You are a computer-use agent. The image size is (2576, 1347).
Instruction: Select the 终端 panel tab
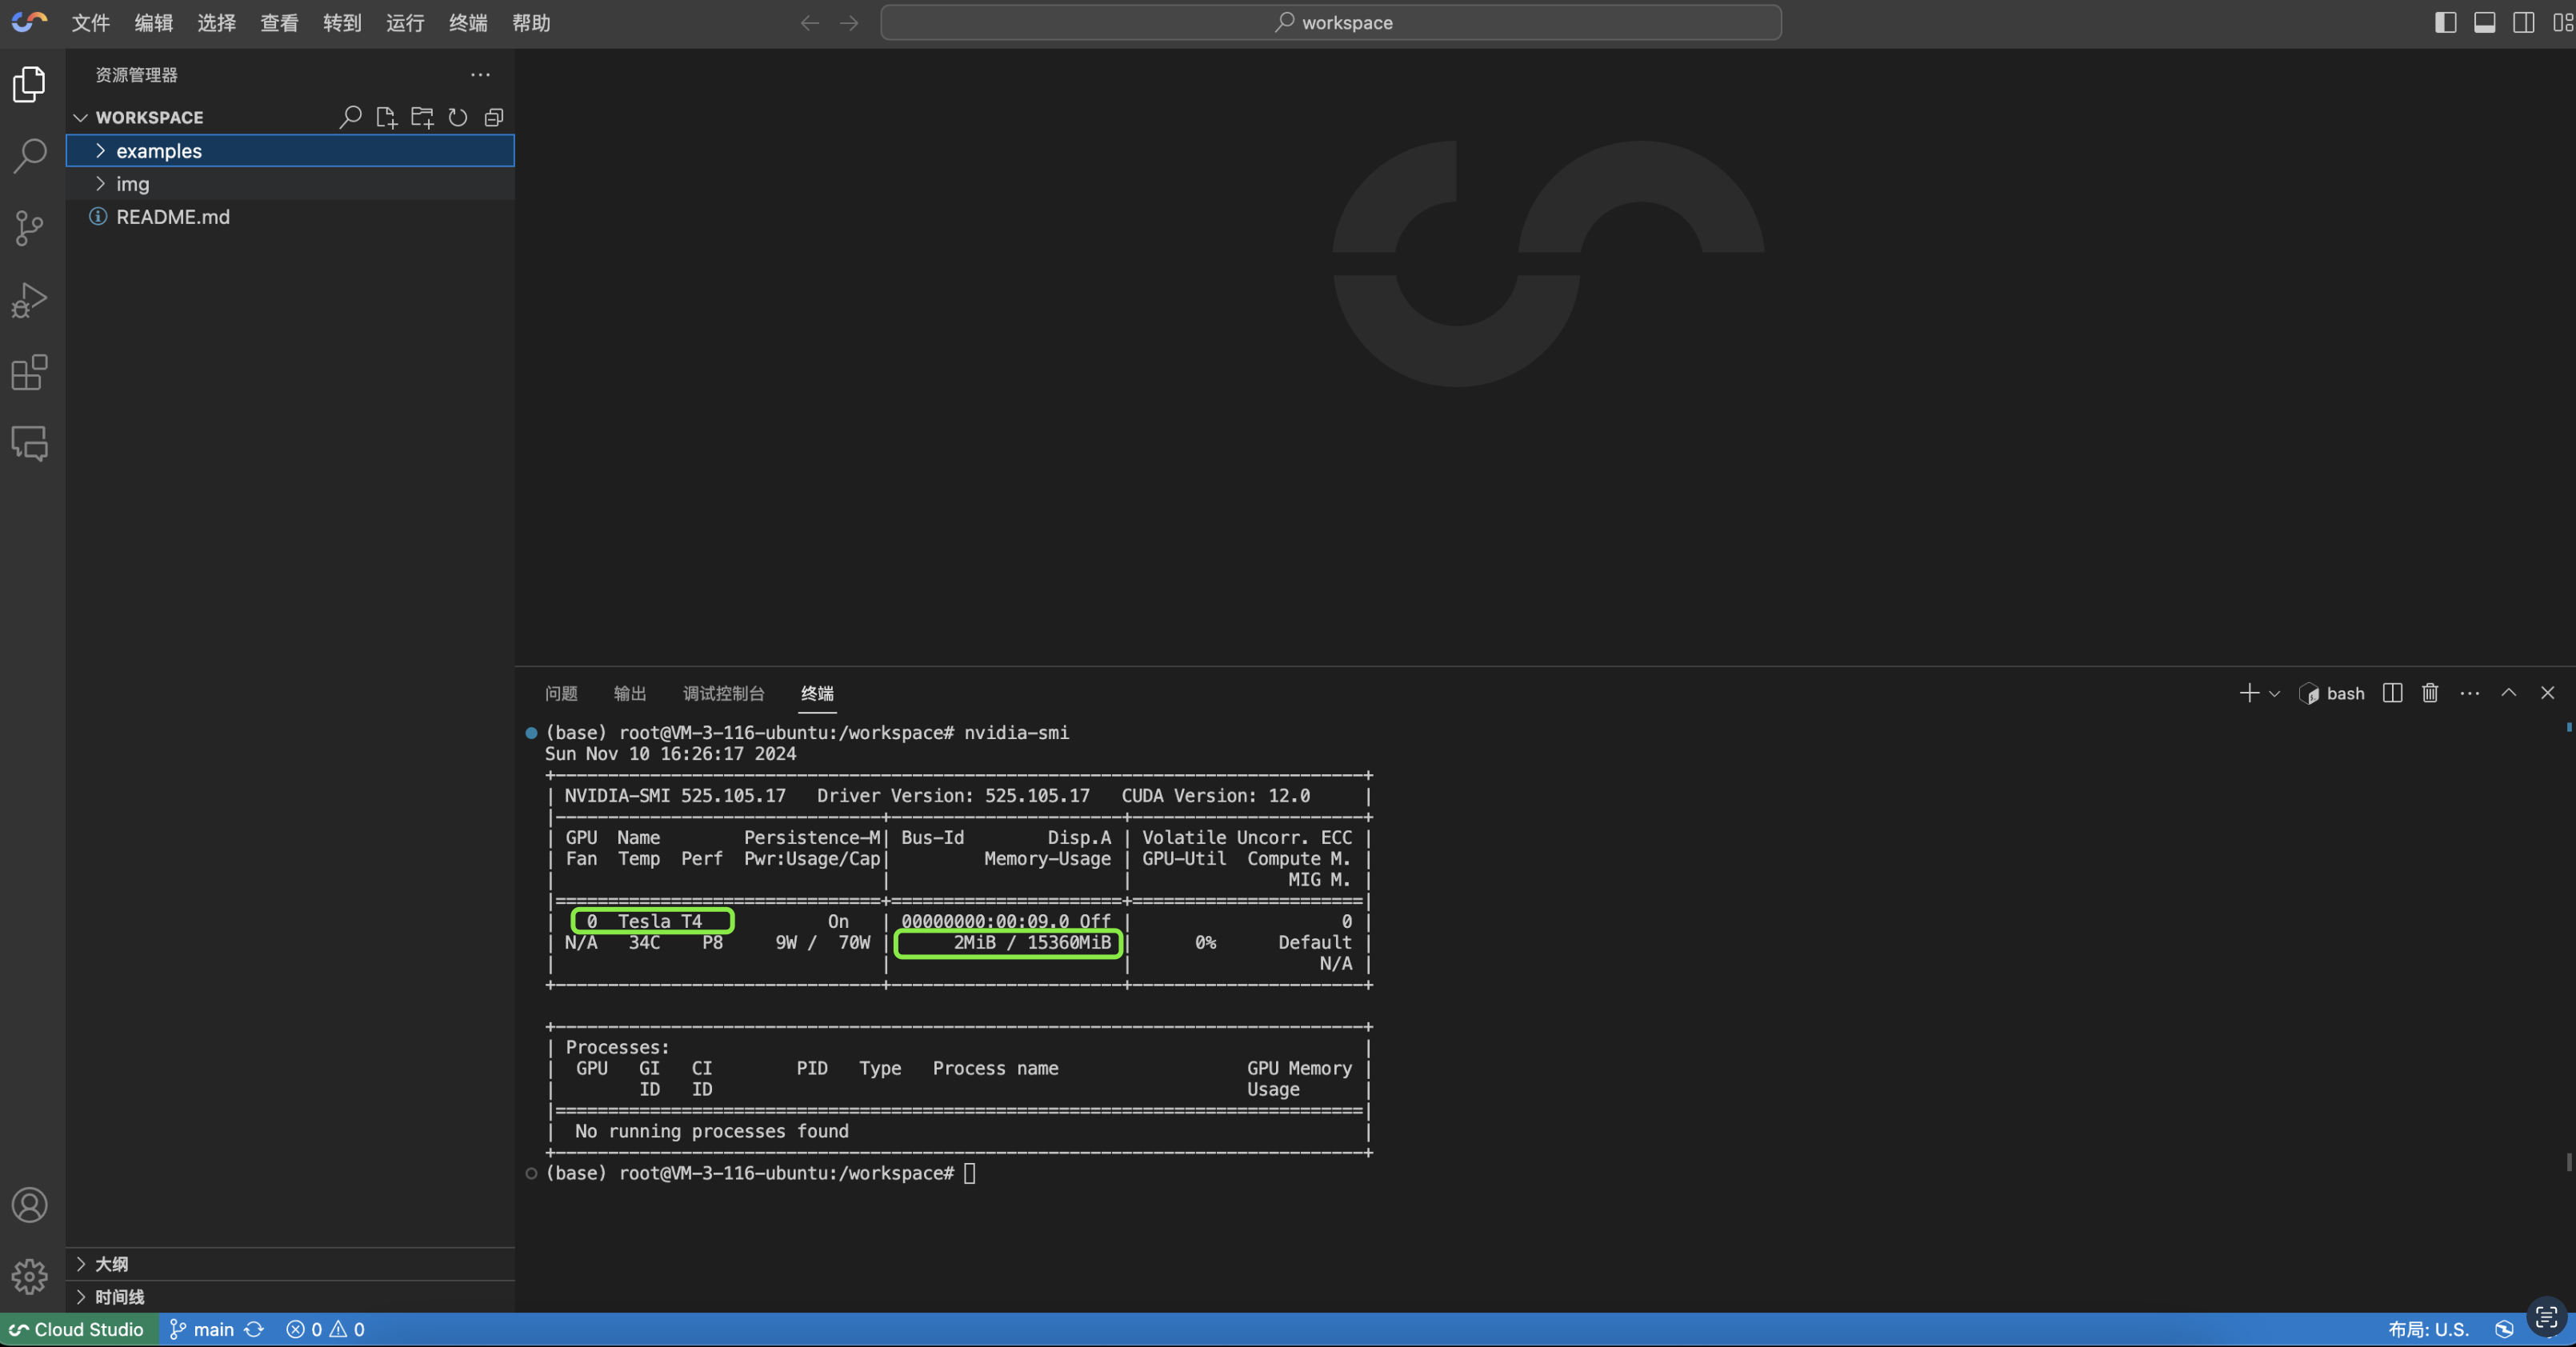[x=817, y=693]
